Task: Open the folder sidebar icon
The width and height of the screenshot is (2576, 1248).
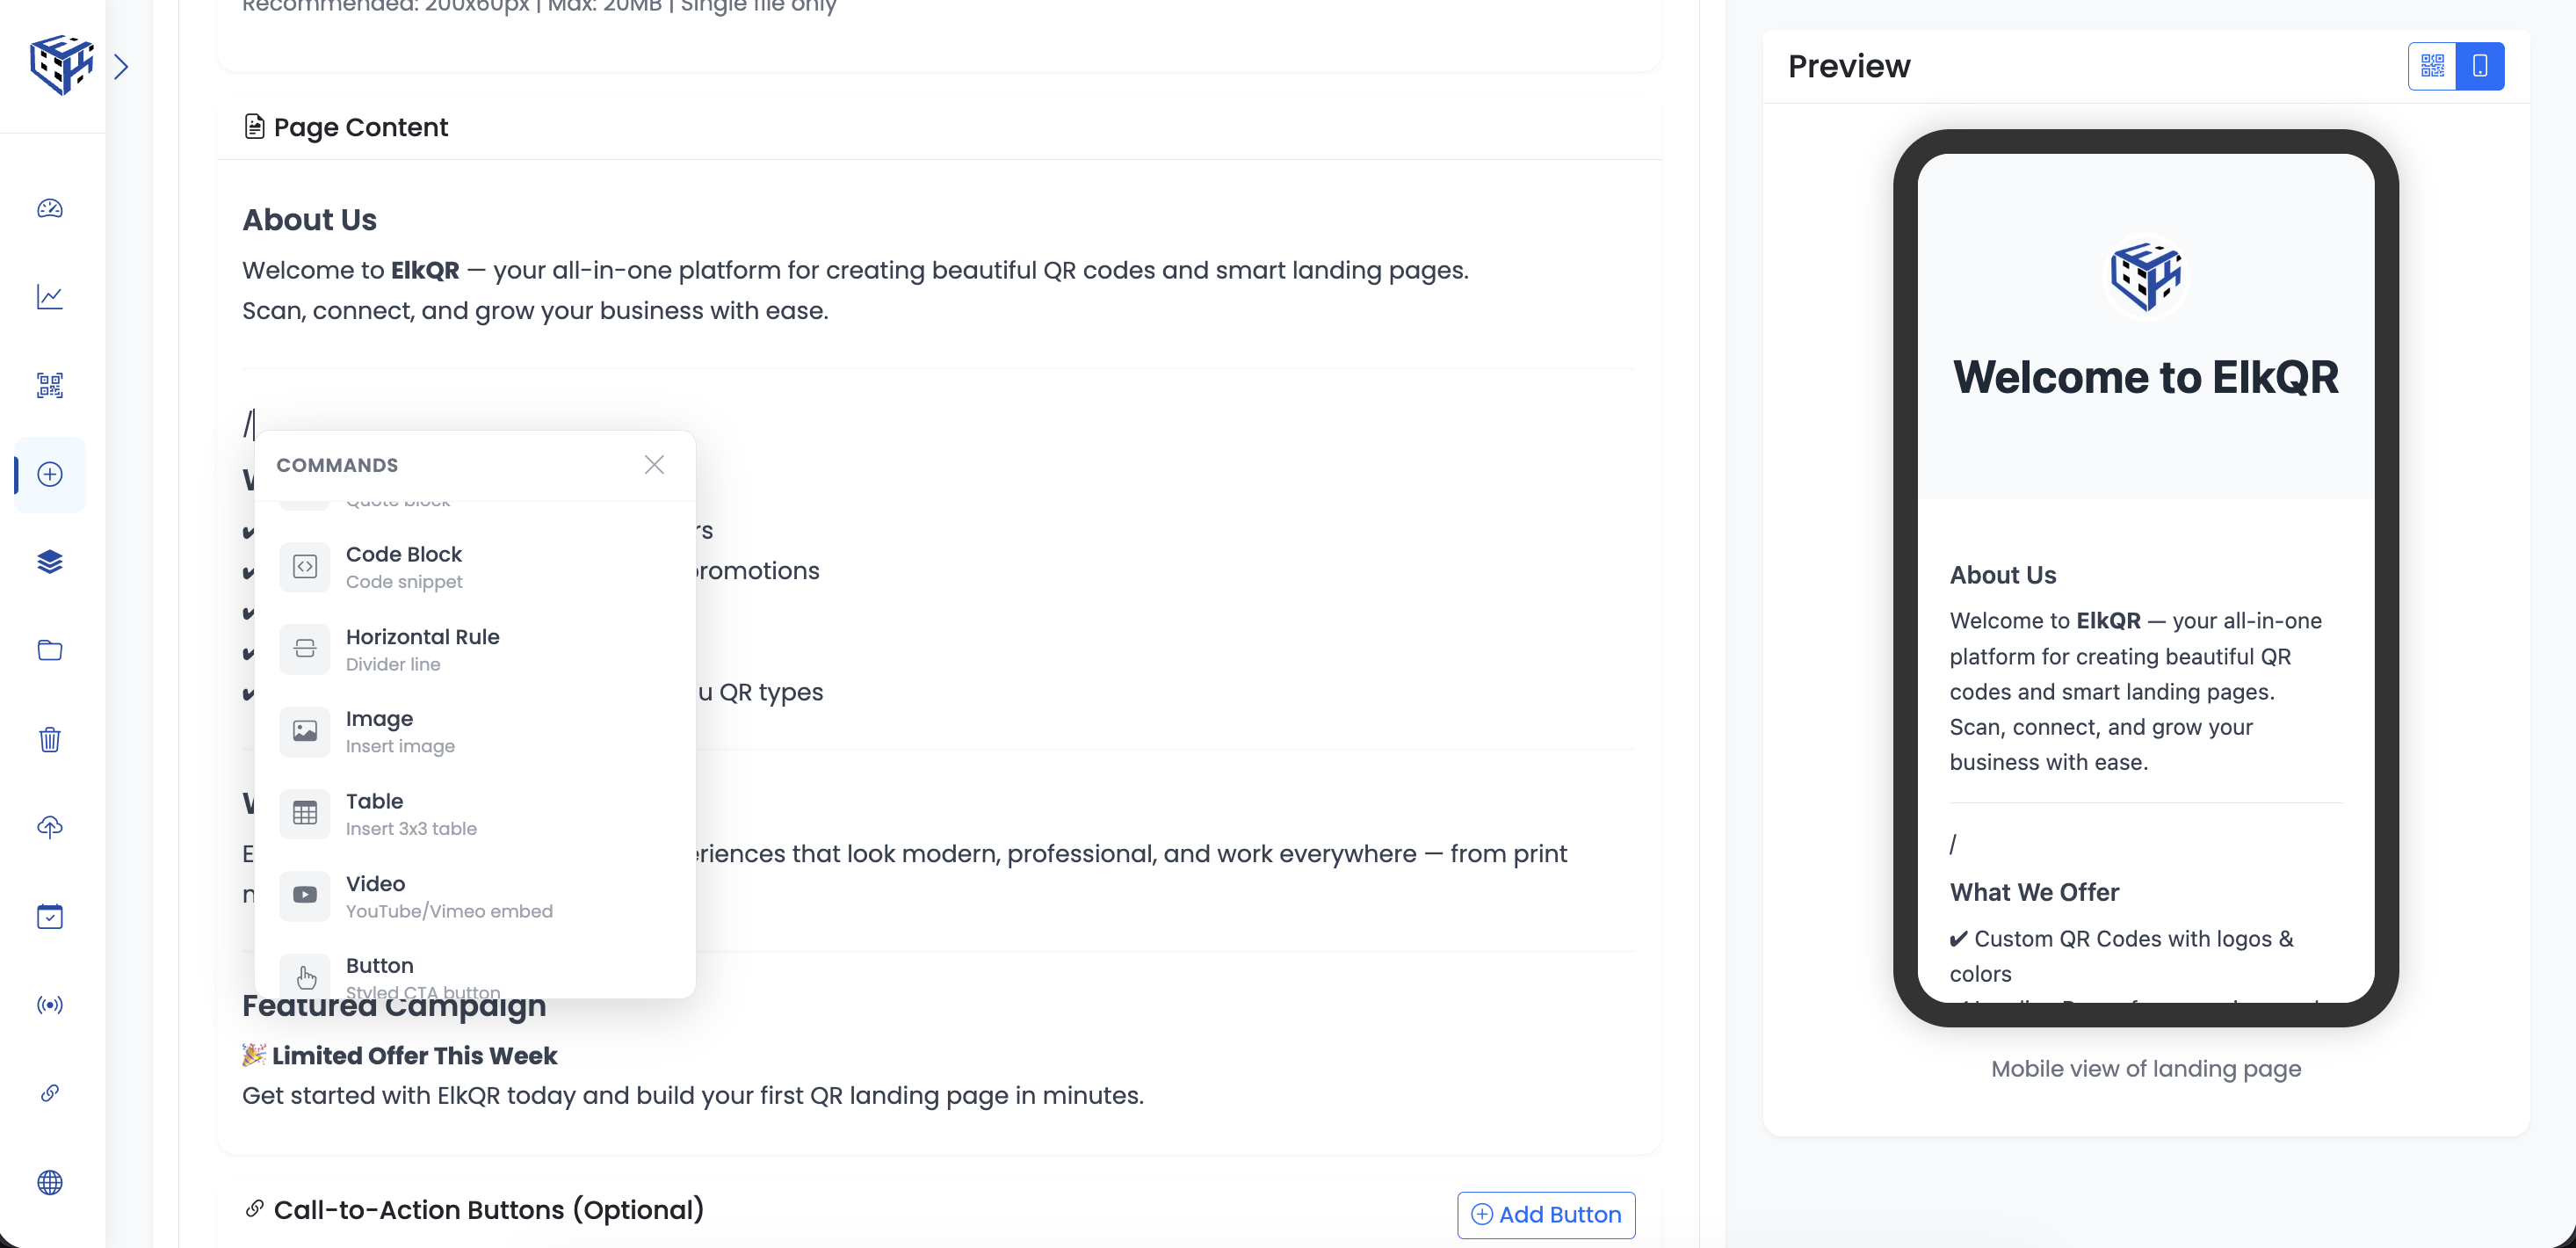Action: click(50, 650)
